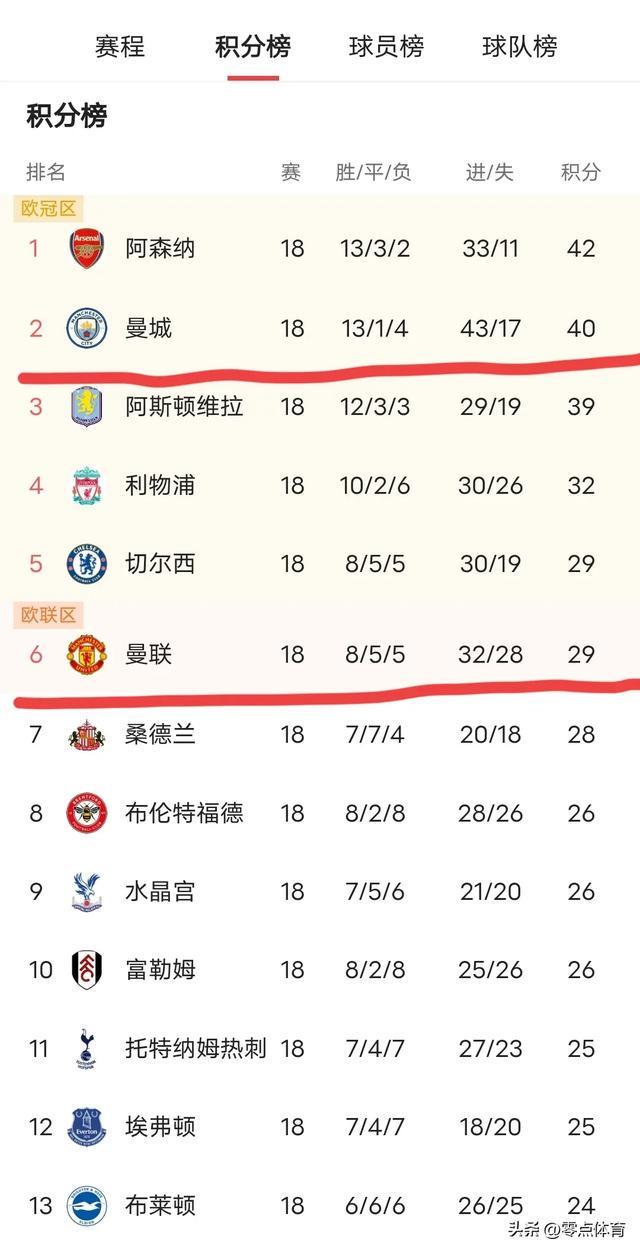Select Brentford's bee logo icon

pyautogui.click(x=88, y=813)
